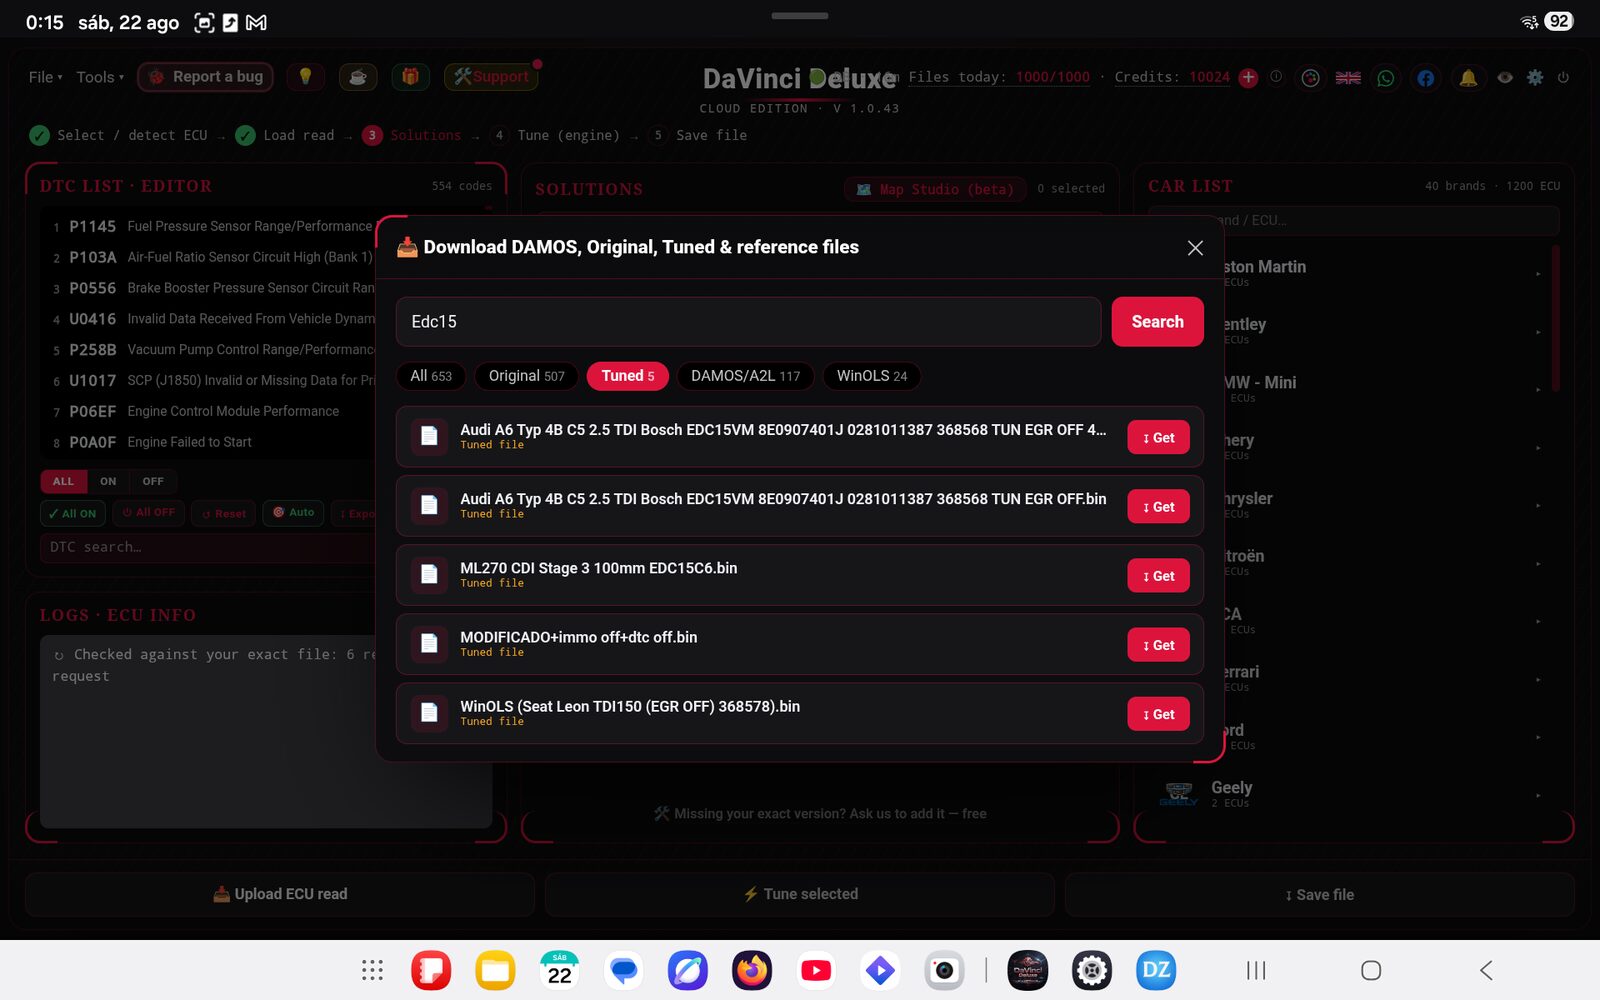This screenshot has width=1600, height=1000.
Task: Click the coffee cup donate icon
Action: click(x=358, y=77)
